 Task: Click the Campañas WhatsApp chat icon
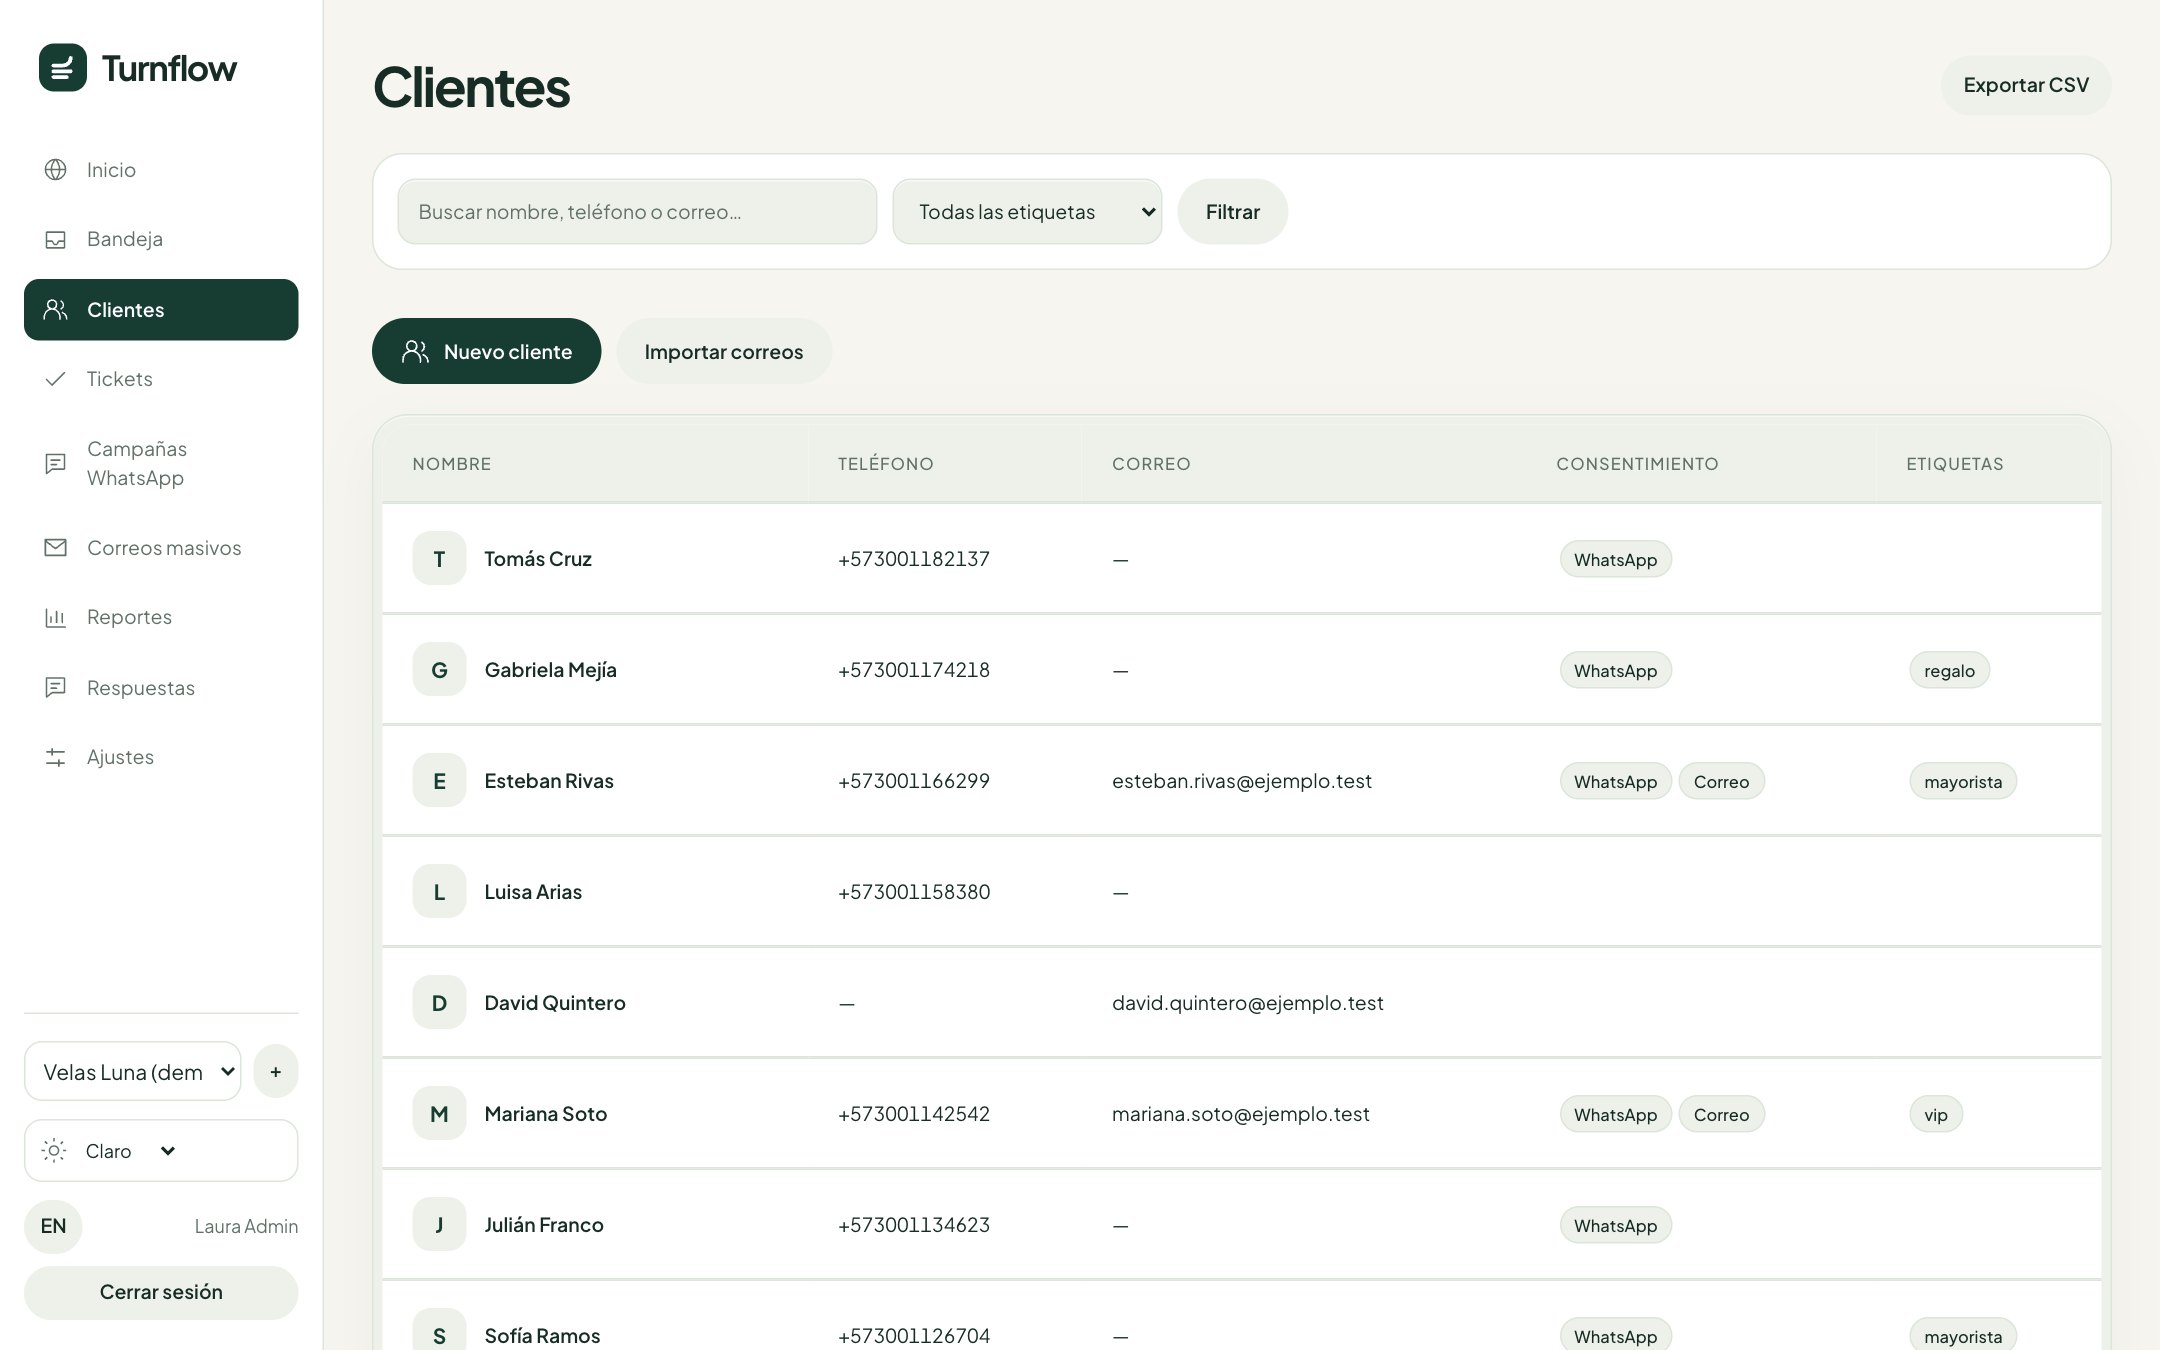click(x=56, y=463)
